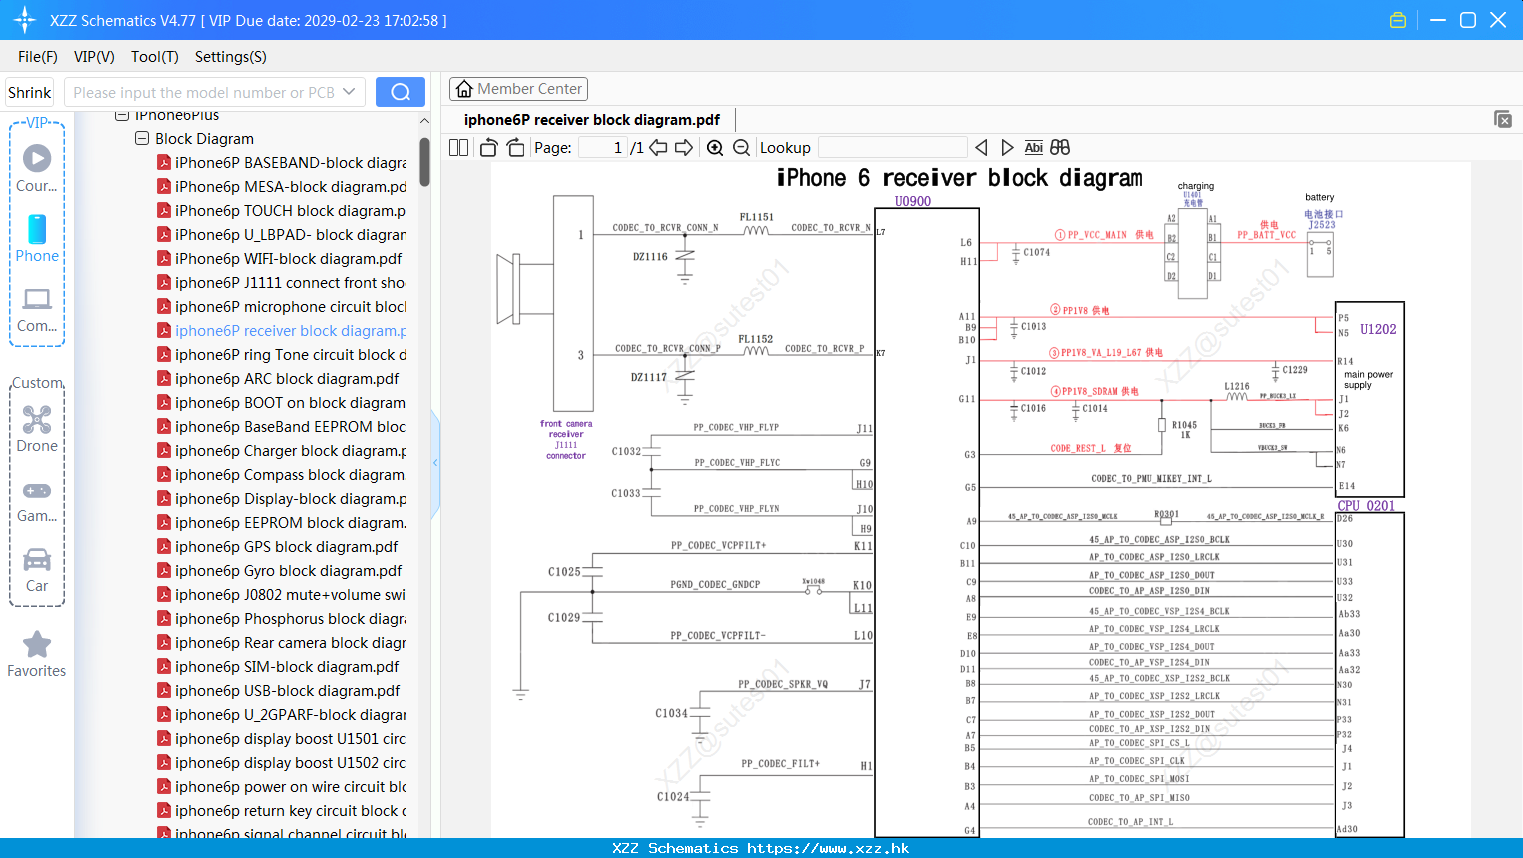Zoom out of the diagram
This screenshot has height=858, width=1523.
(741, 147)
